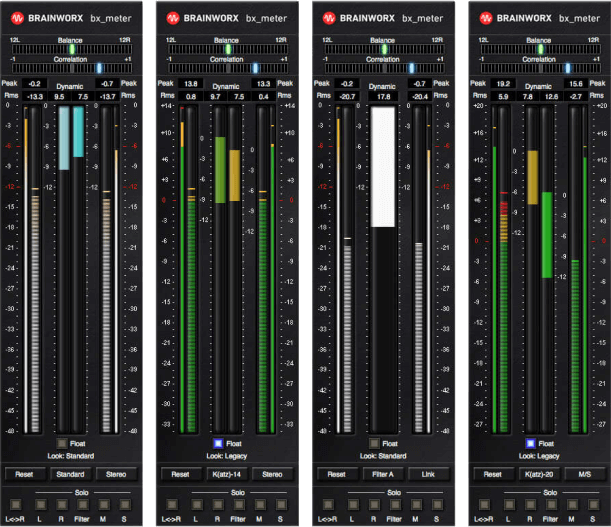The height and width of the screenshot is (527, 611).
Task: Solo S in the K(atz)-14 meter
Action: (x=281, y=504)
